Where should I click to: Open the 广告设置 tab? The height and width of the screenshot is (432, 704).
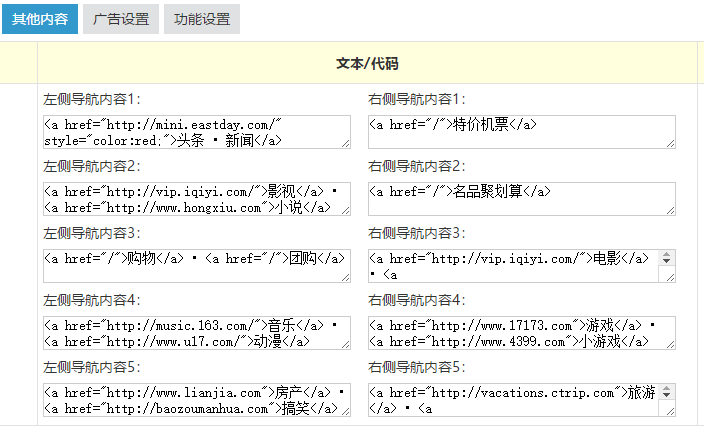tap(120, 19)
